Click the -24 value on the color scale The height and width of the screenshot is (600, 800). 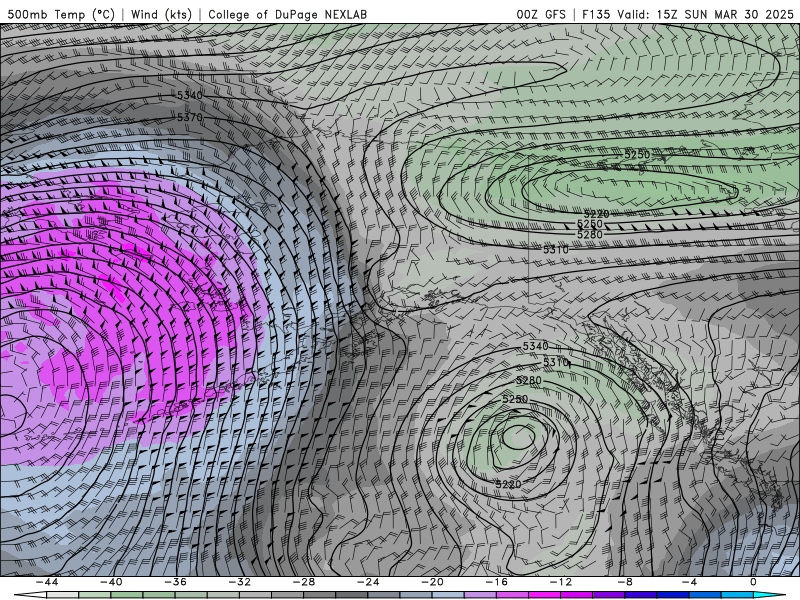[368, 582]
